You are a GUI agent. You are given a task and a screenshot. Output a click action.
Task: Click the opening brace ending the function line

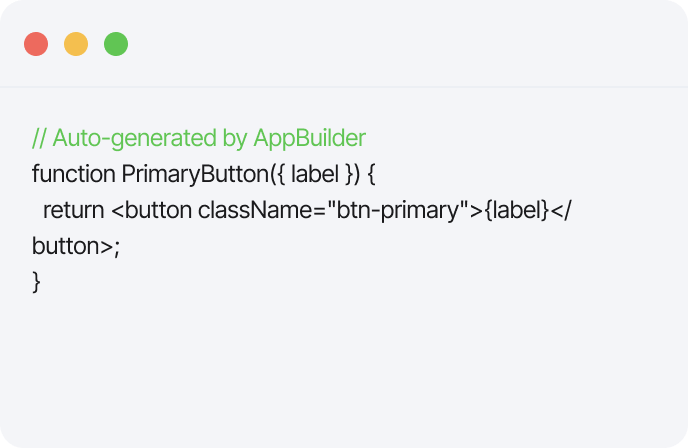pyautogui.click(x=370, y=173)
